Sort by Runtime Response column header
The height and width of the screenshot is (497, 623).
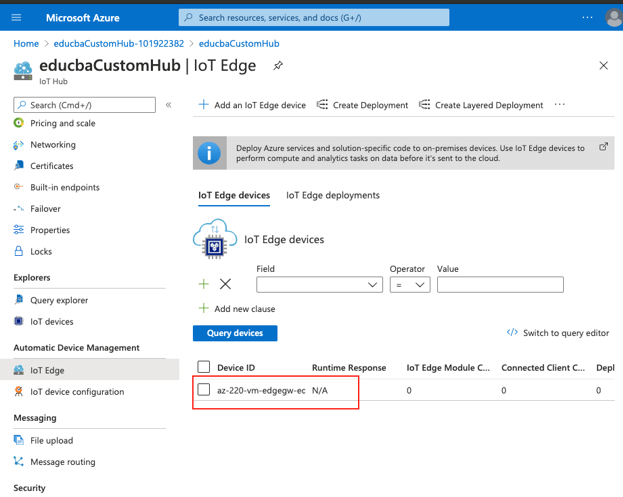click(349, 367)
